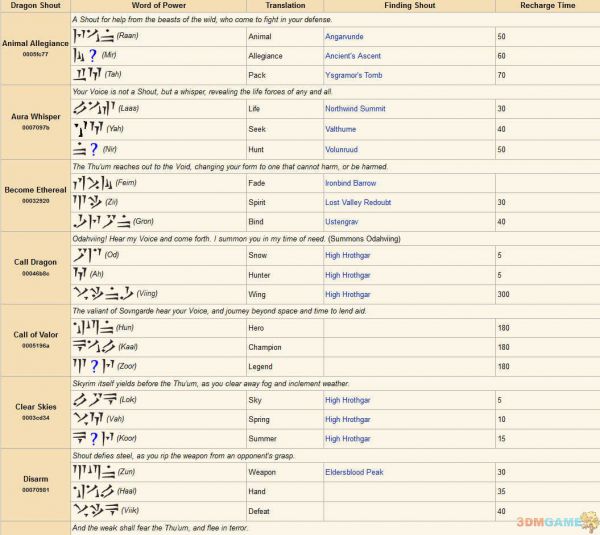Click the dragon glyph image for Zun
This screenshot has height=535, width=600.
(x=94, y=471)
